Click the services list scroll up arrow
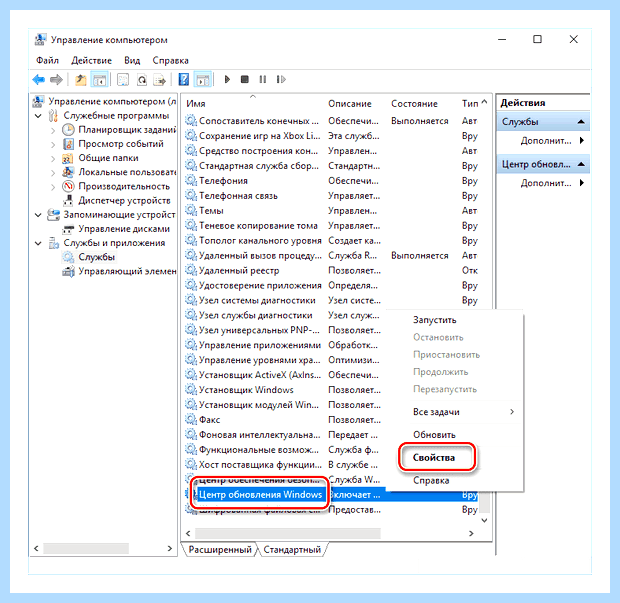The width and height of the screenshot is (620, 603). click(484, 102)
